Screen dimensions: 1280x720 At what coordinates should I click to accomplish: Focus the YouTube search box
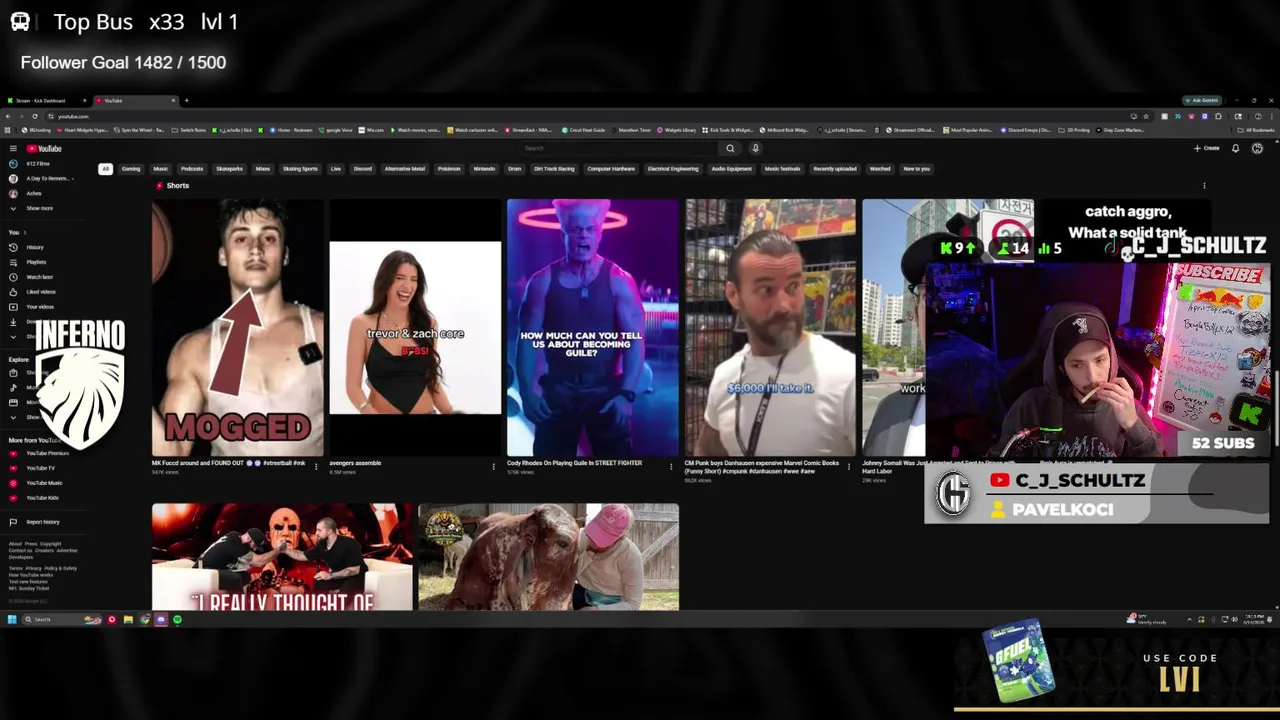pos(620,148)
